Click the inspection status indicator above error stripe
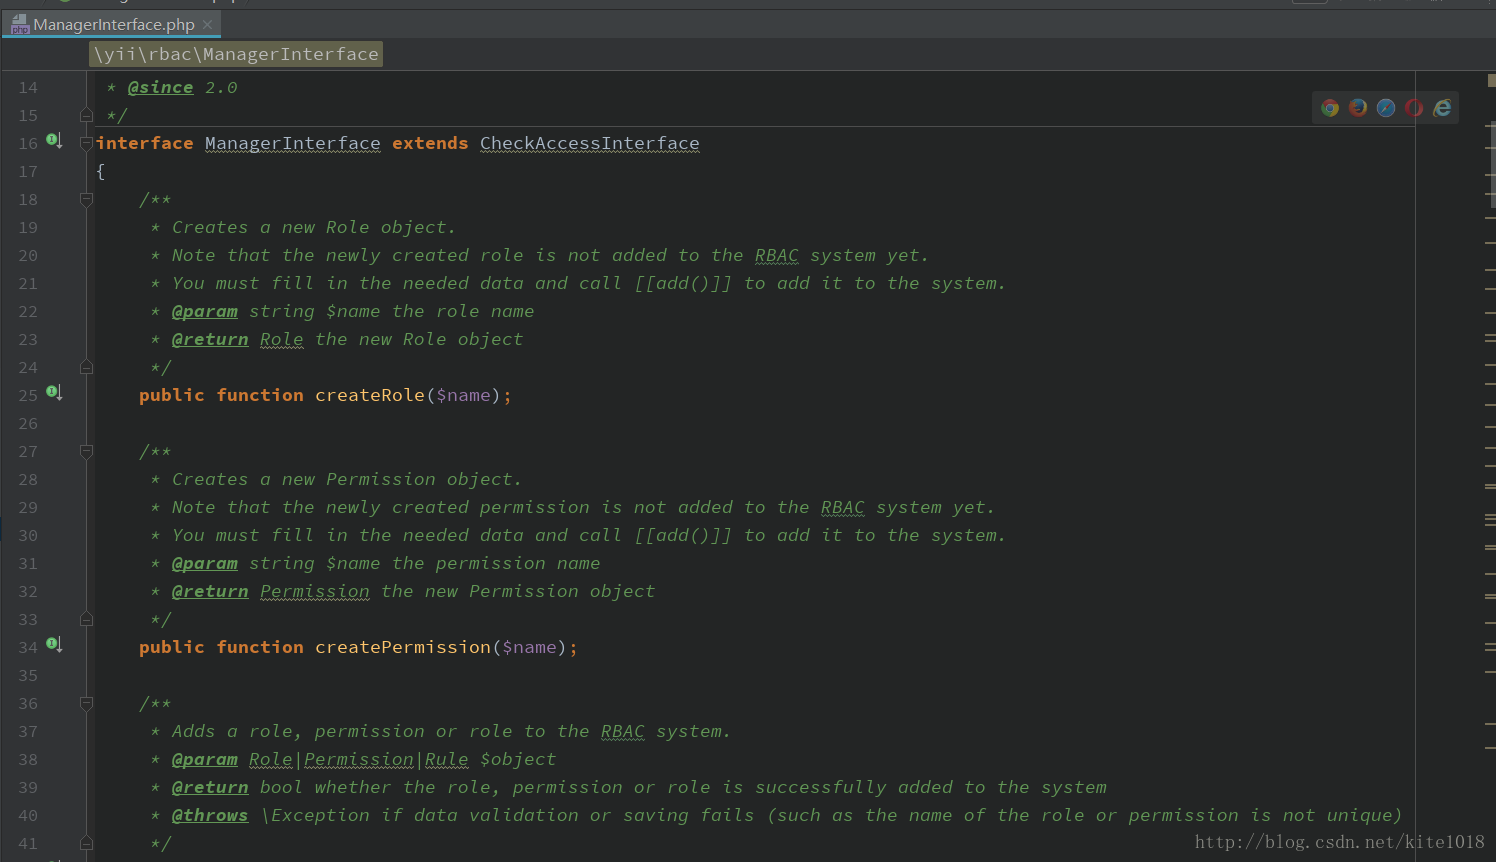 [x=1491, y=80]
